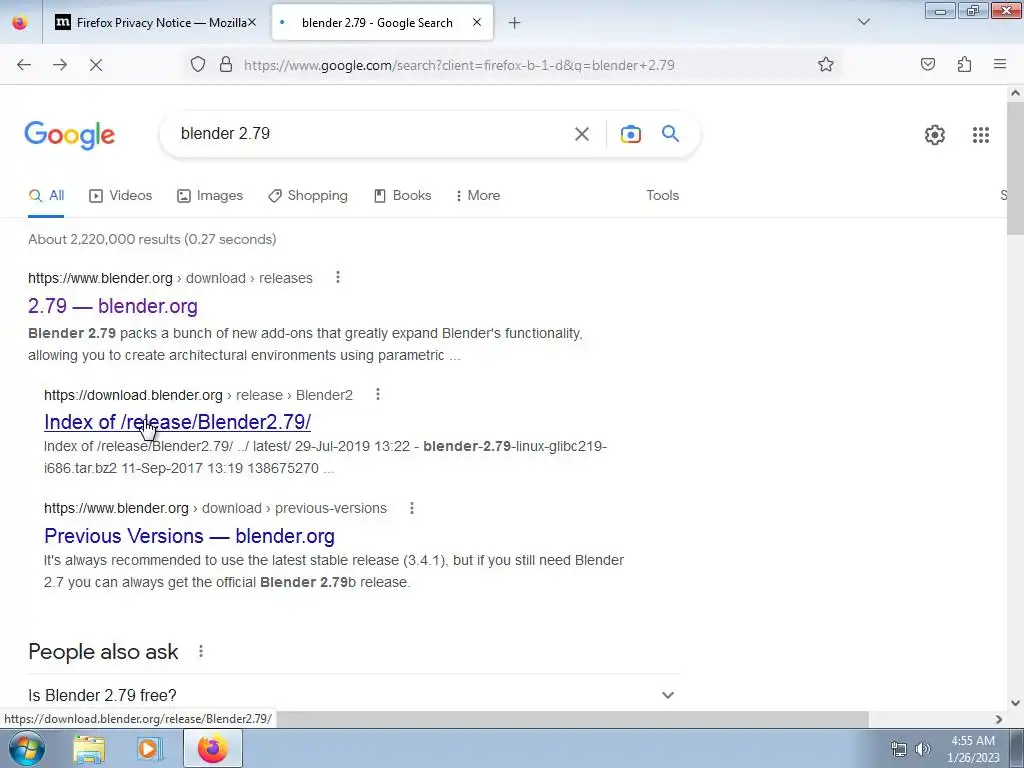Viewport: 1024px width, 768px height.
Task: Bookmark this page with the star
Action: coord(825,64)
